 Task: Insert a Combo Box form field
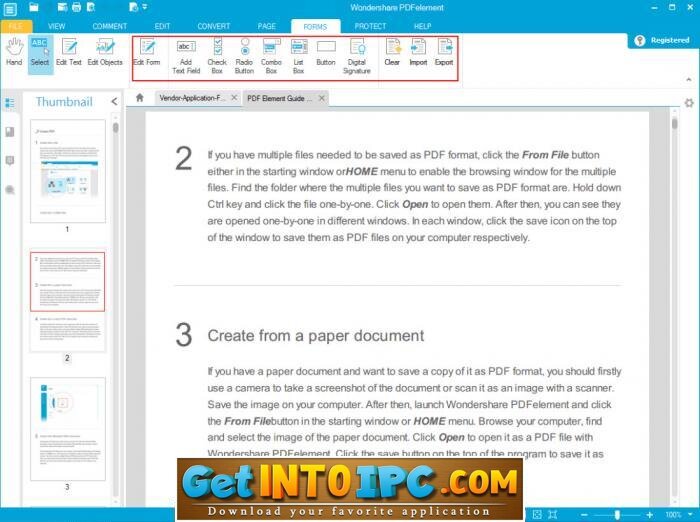click(x=271, y=57)
